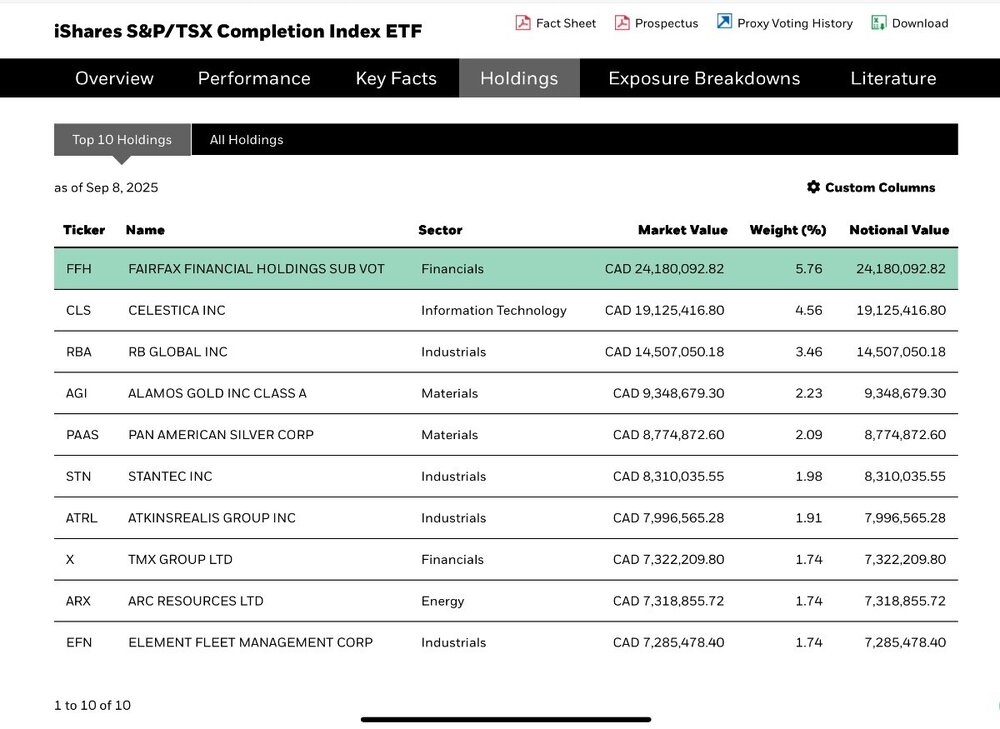Select CELESTICA INC holding name
This screenshot has height=729, width=1000.
[177, 310]
